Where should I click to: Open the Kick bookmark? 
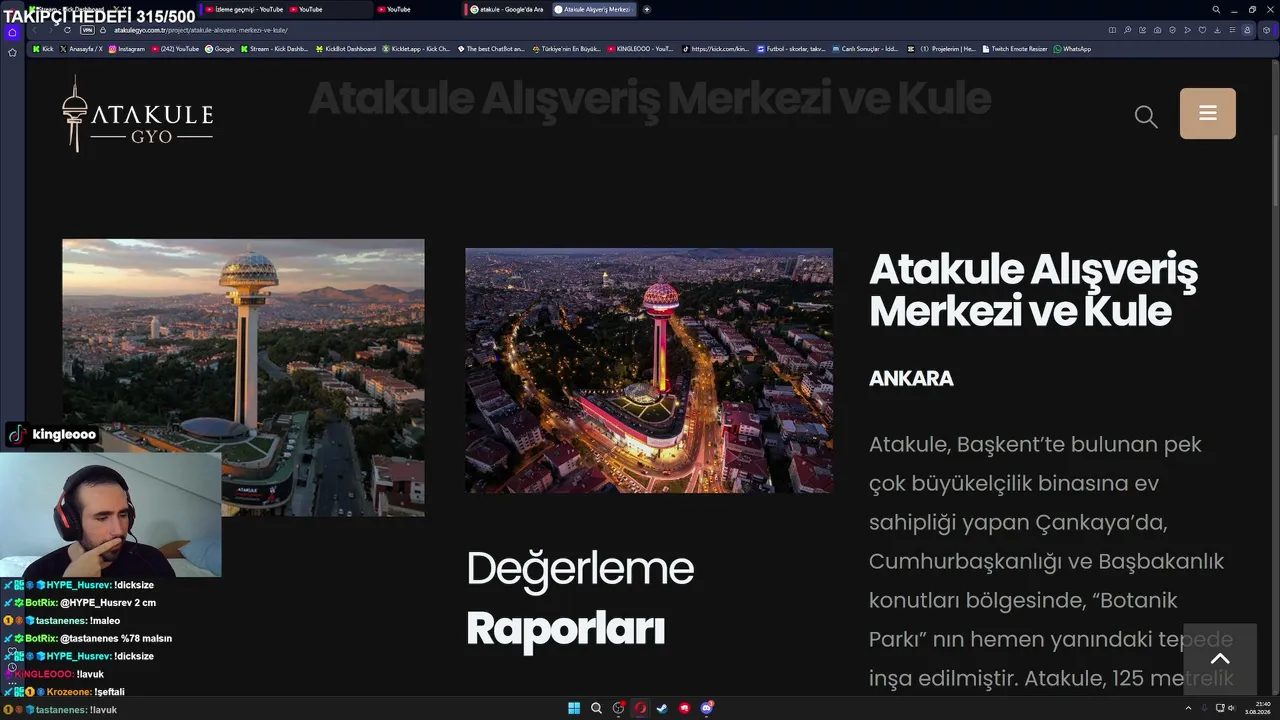(43, 49)
